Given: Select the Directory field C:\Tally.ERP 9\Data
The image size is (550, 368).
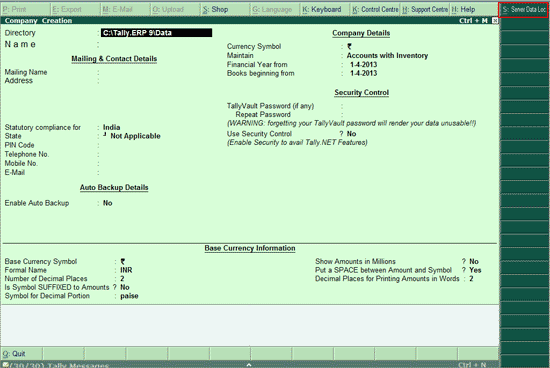Looking at the screenshot, I should tap(156, 33).
